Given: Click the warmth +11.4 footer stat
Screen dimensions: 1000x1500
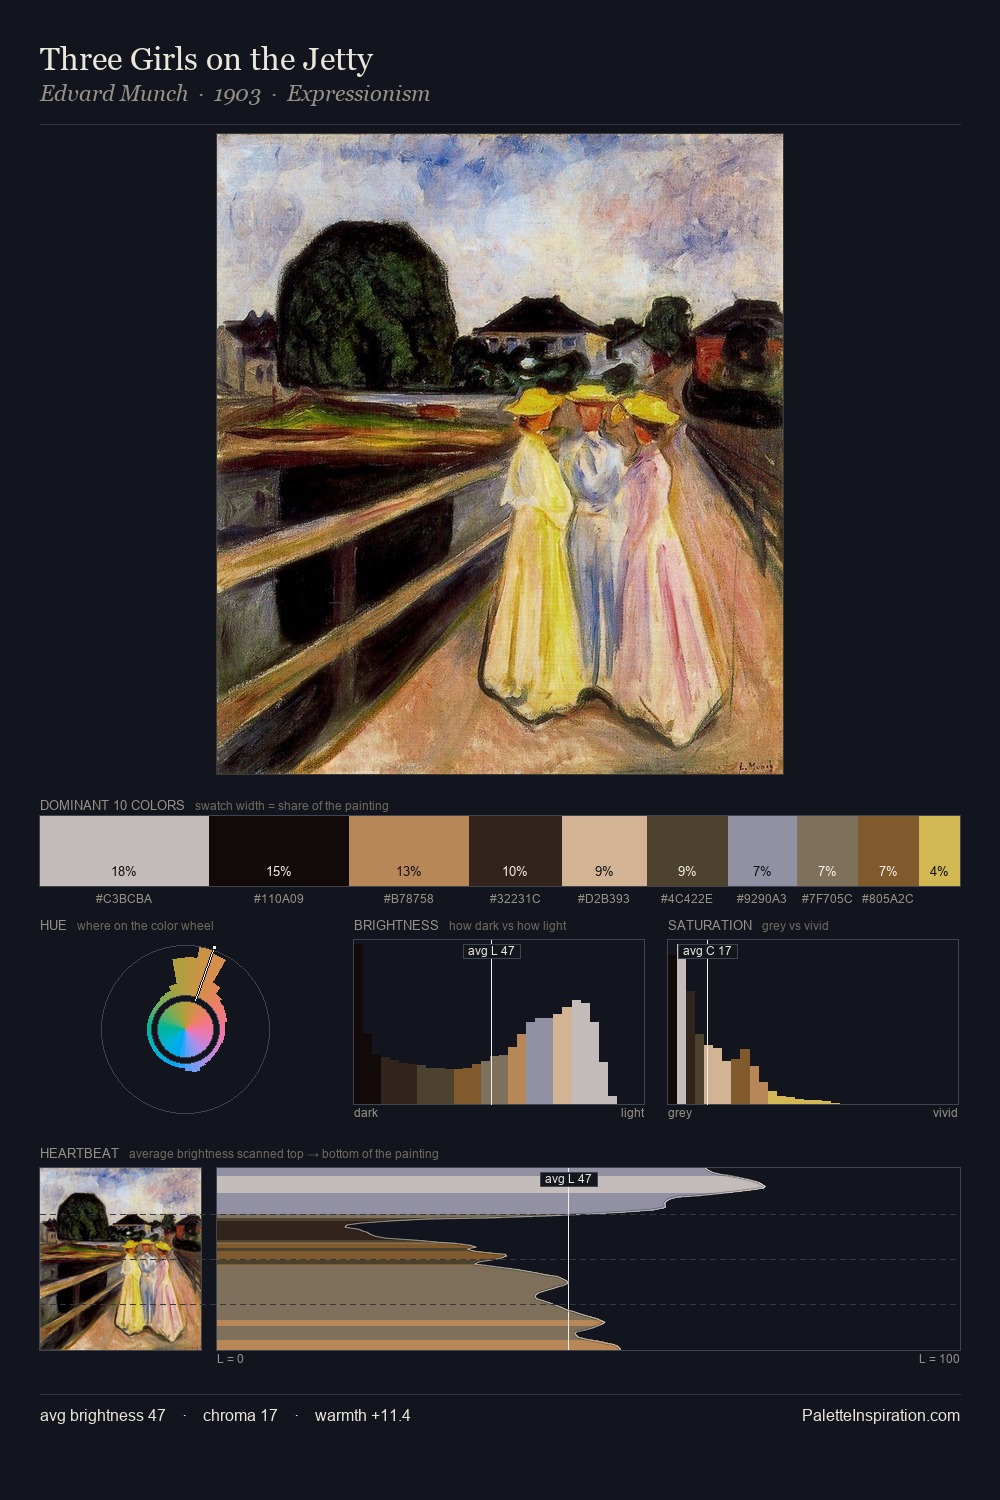Looking at the screenshot, I should (x=363, y=1415).
